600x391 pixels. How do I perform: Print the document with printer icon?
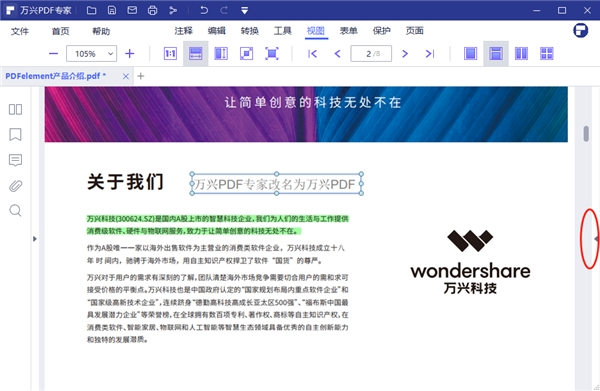152,10
